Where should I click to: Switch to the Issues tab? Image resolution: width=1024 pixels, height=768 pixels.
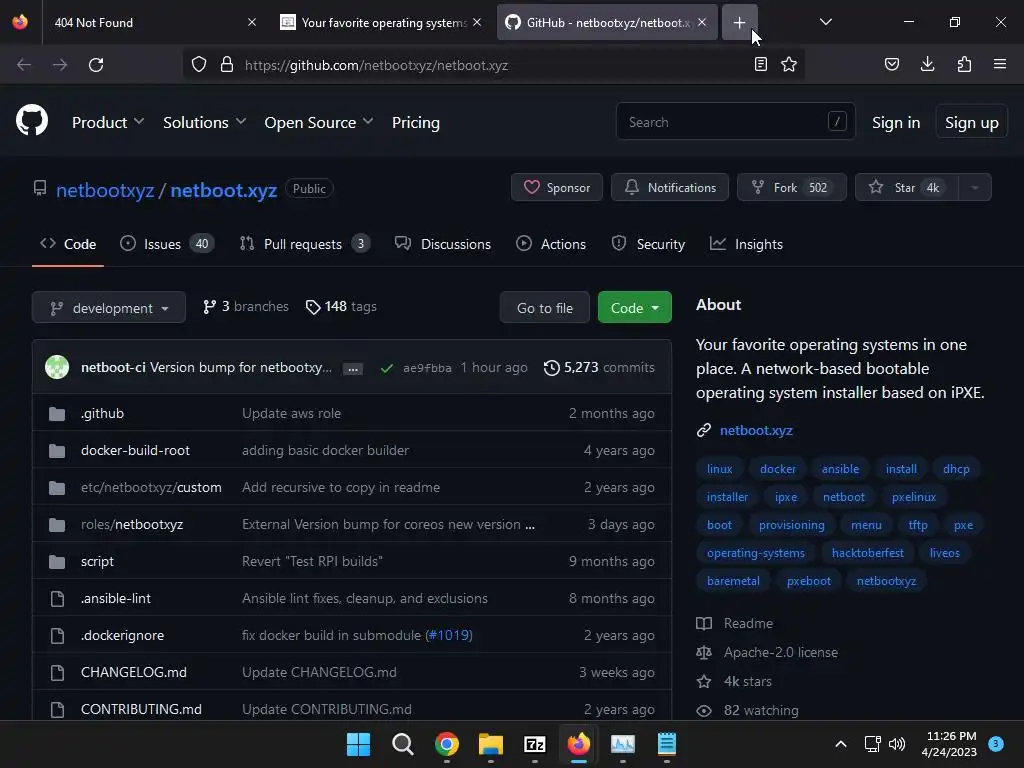point(167,244)
